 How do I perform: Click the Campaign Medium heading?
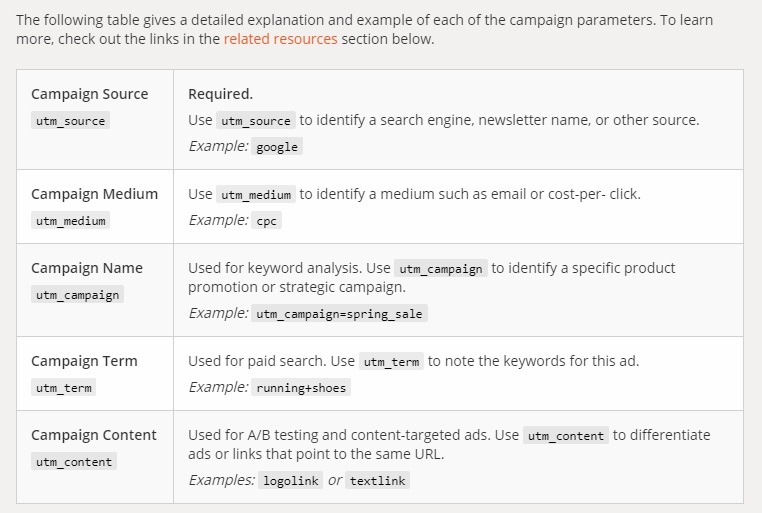(94, 194)
